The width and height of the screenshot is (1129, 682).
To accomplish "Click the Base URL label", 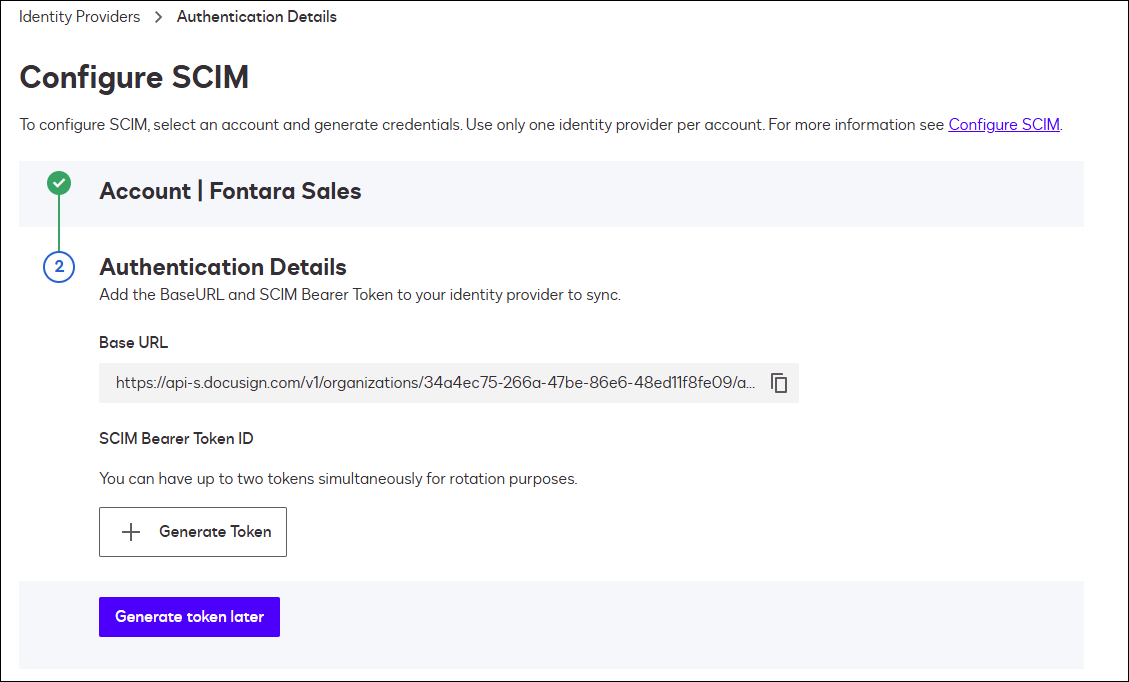I will (133, 342).
